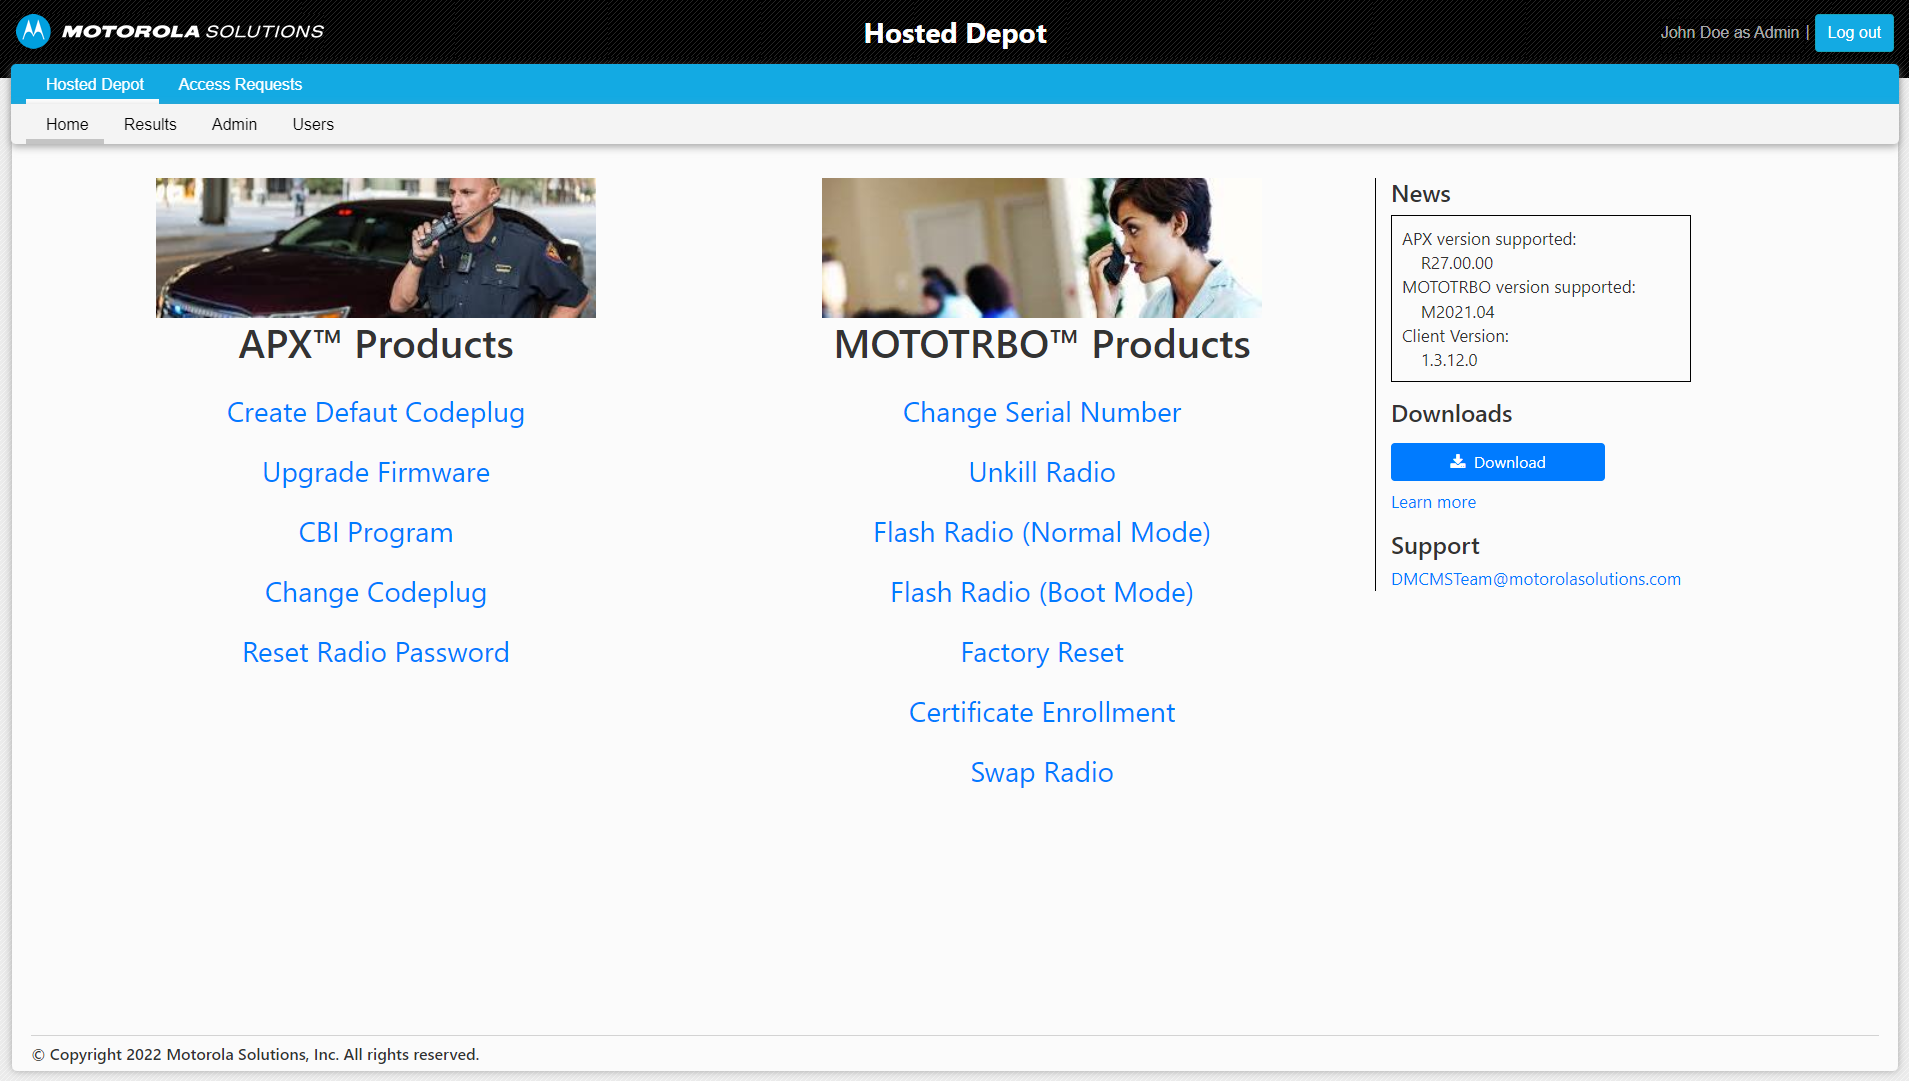Open the Upgrade Firmware link
This screenshot has width=1909, height=1081.
tap(376, 472)
